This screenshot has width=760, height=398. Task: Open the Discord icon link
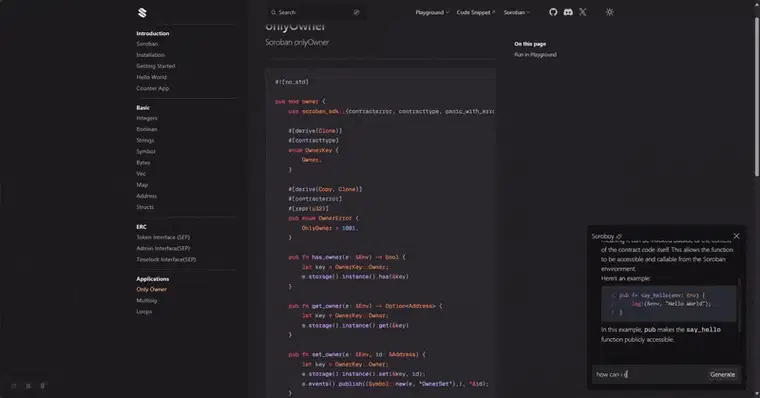pos(568,12)
